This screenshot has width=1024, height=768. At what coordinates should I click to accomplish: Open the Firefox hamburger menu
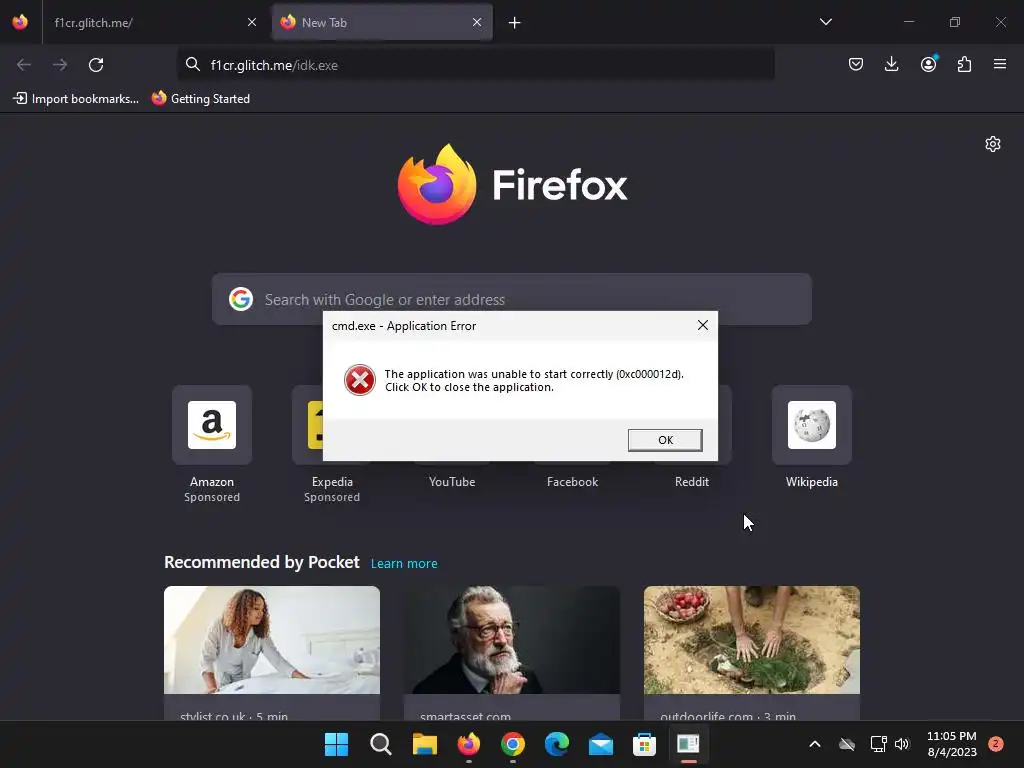pyautogui.click(x=1000, y=64)
